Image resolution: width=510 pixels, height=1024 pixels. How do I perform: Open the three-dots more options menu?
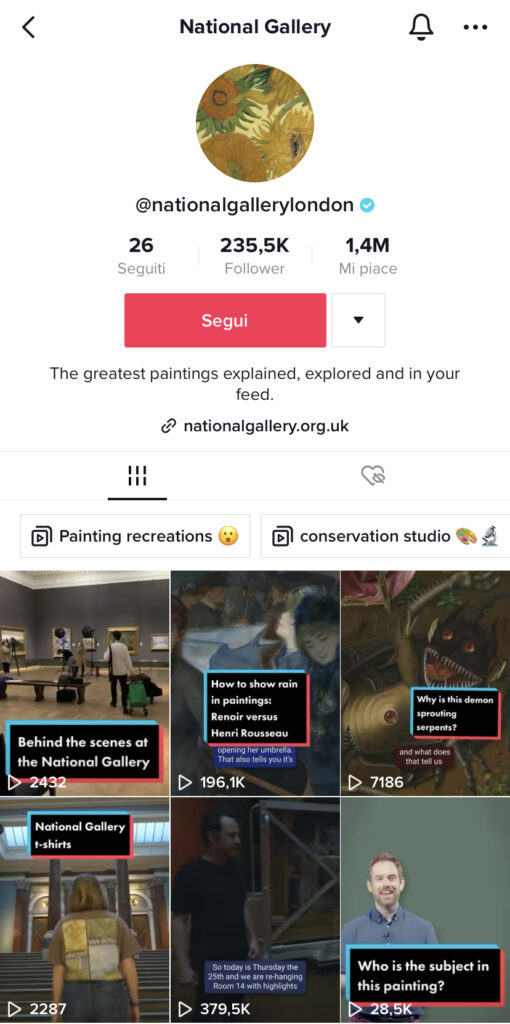[475, 27]
